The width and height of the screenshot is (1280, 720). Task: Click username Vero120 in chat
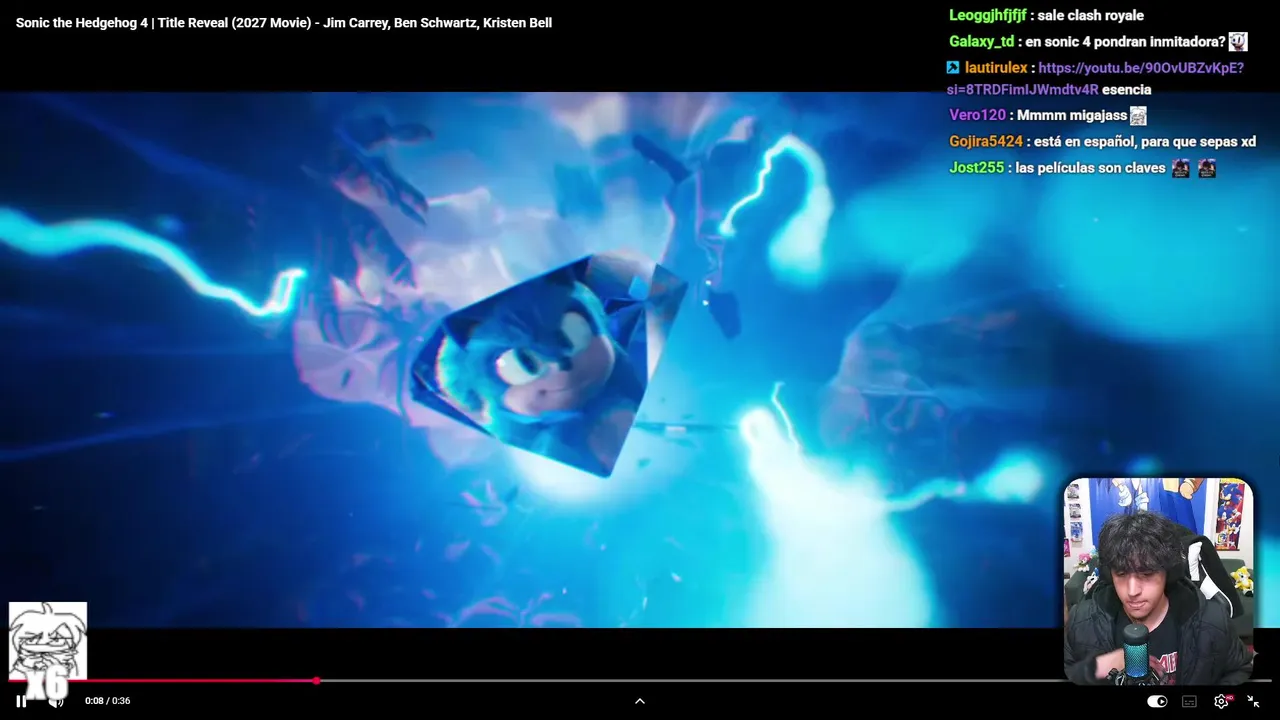tap(977, 115)
